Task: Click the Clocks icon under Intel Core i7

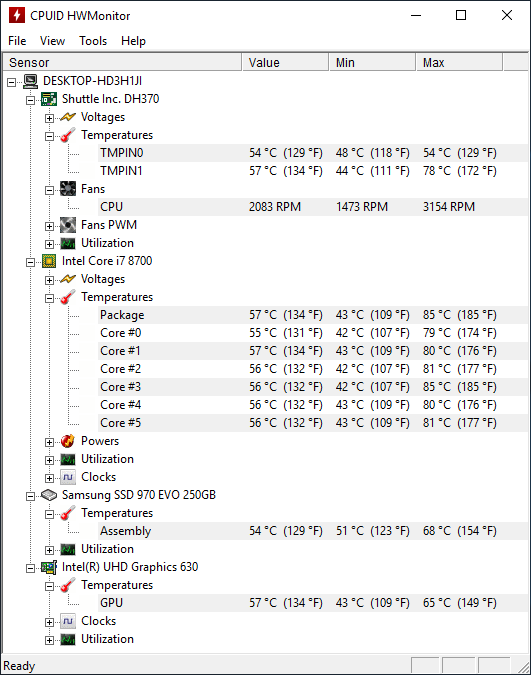Action: [68, 477]
